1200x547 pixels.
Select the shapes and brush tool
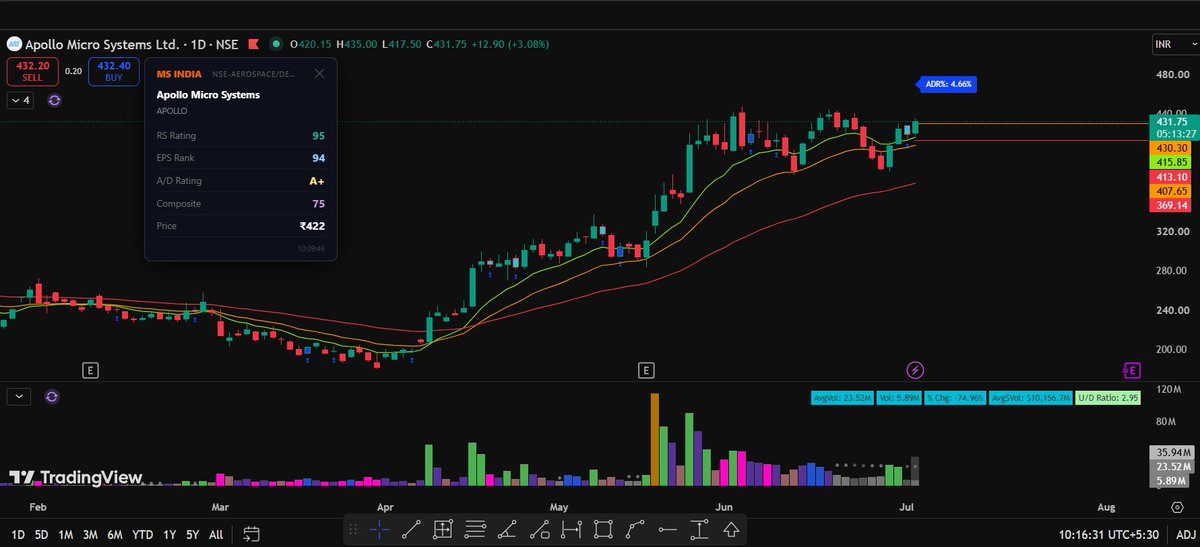pyautogui.click(x=539, y=529)
